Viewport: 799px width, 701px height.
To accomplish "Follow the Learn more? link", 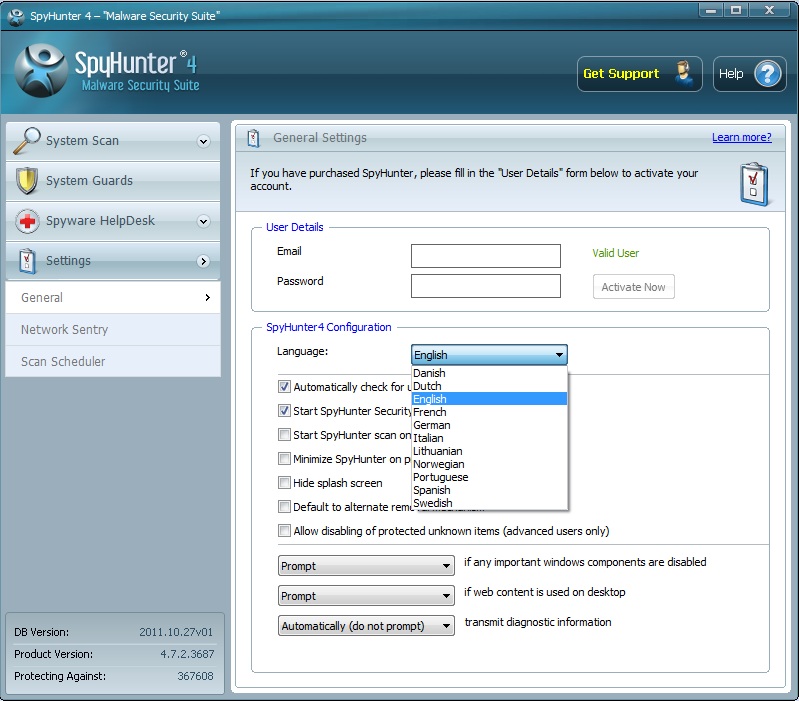I will (741, 138).
